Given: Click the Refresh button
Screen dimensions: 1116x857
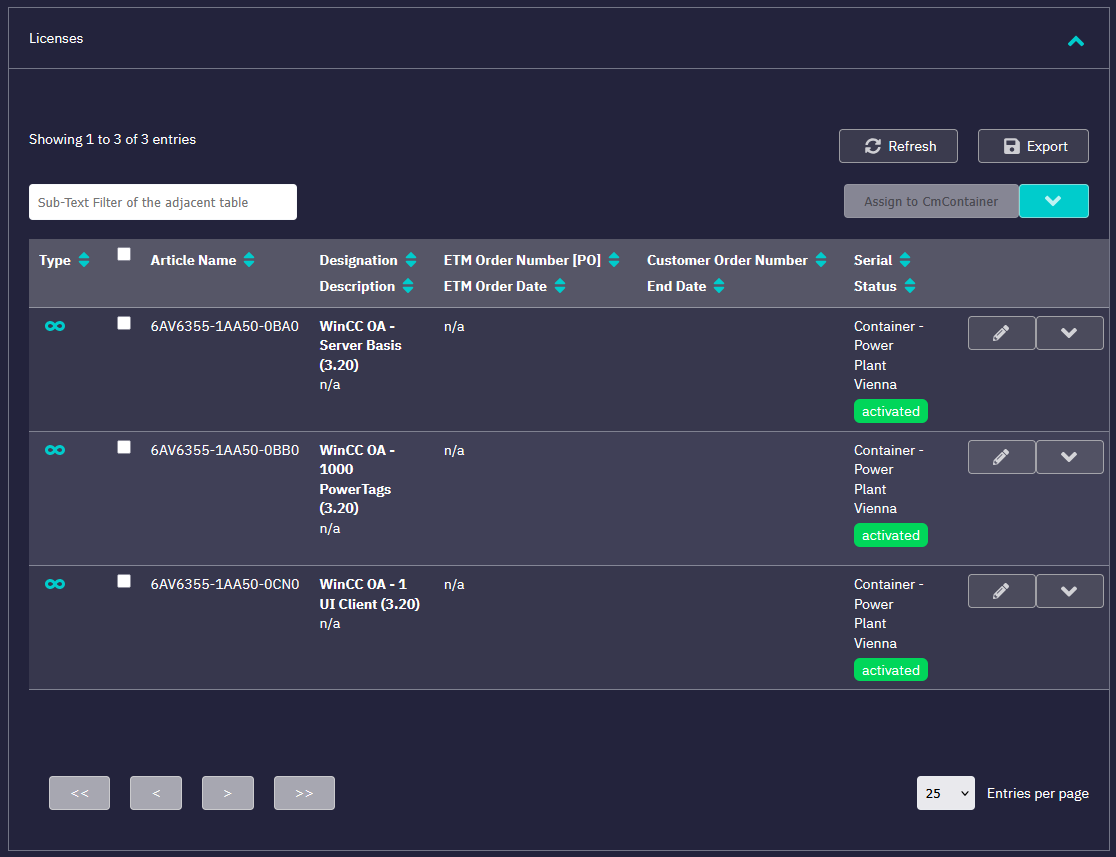Looking at the screenshot, I should click(x=898, y=146).
